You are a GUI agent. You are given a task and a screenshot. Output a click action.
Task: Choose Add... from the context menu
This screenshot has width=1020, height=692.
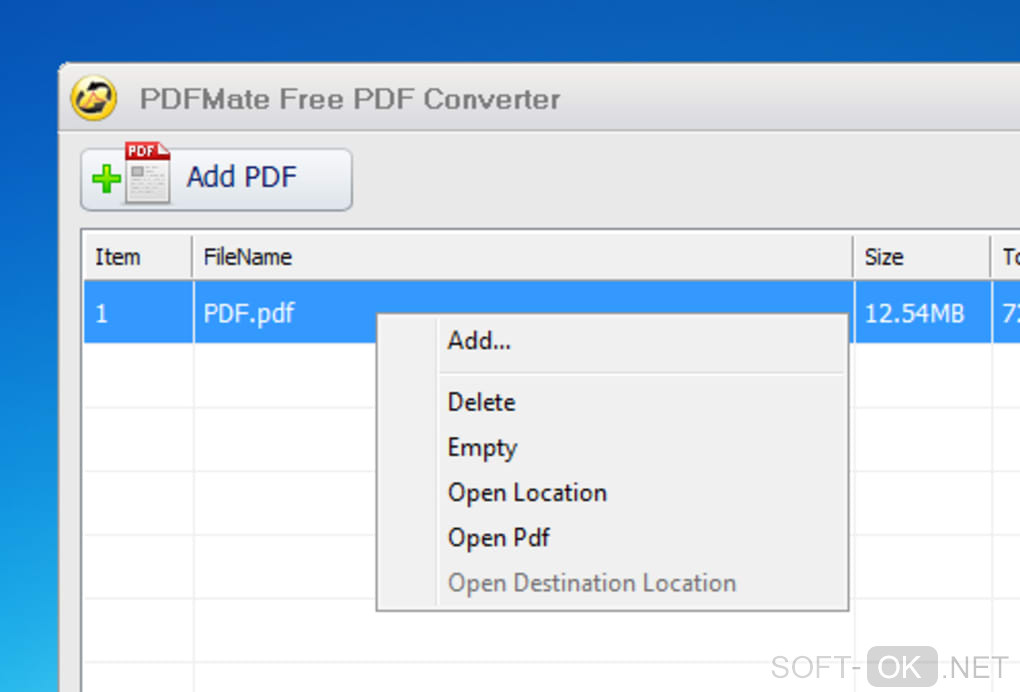479,341
